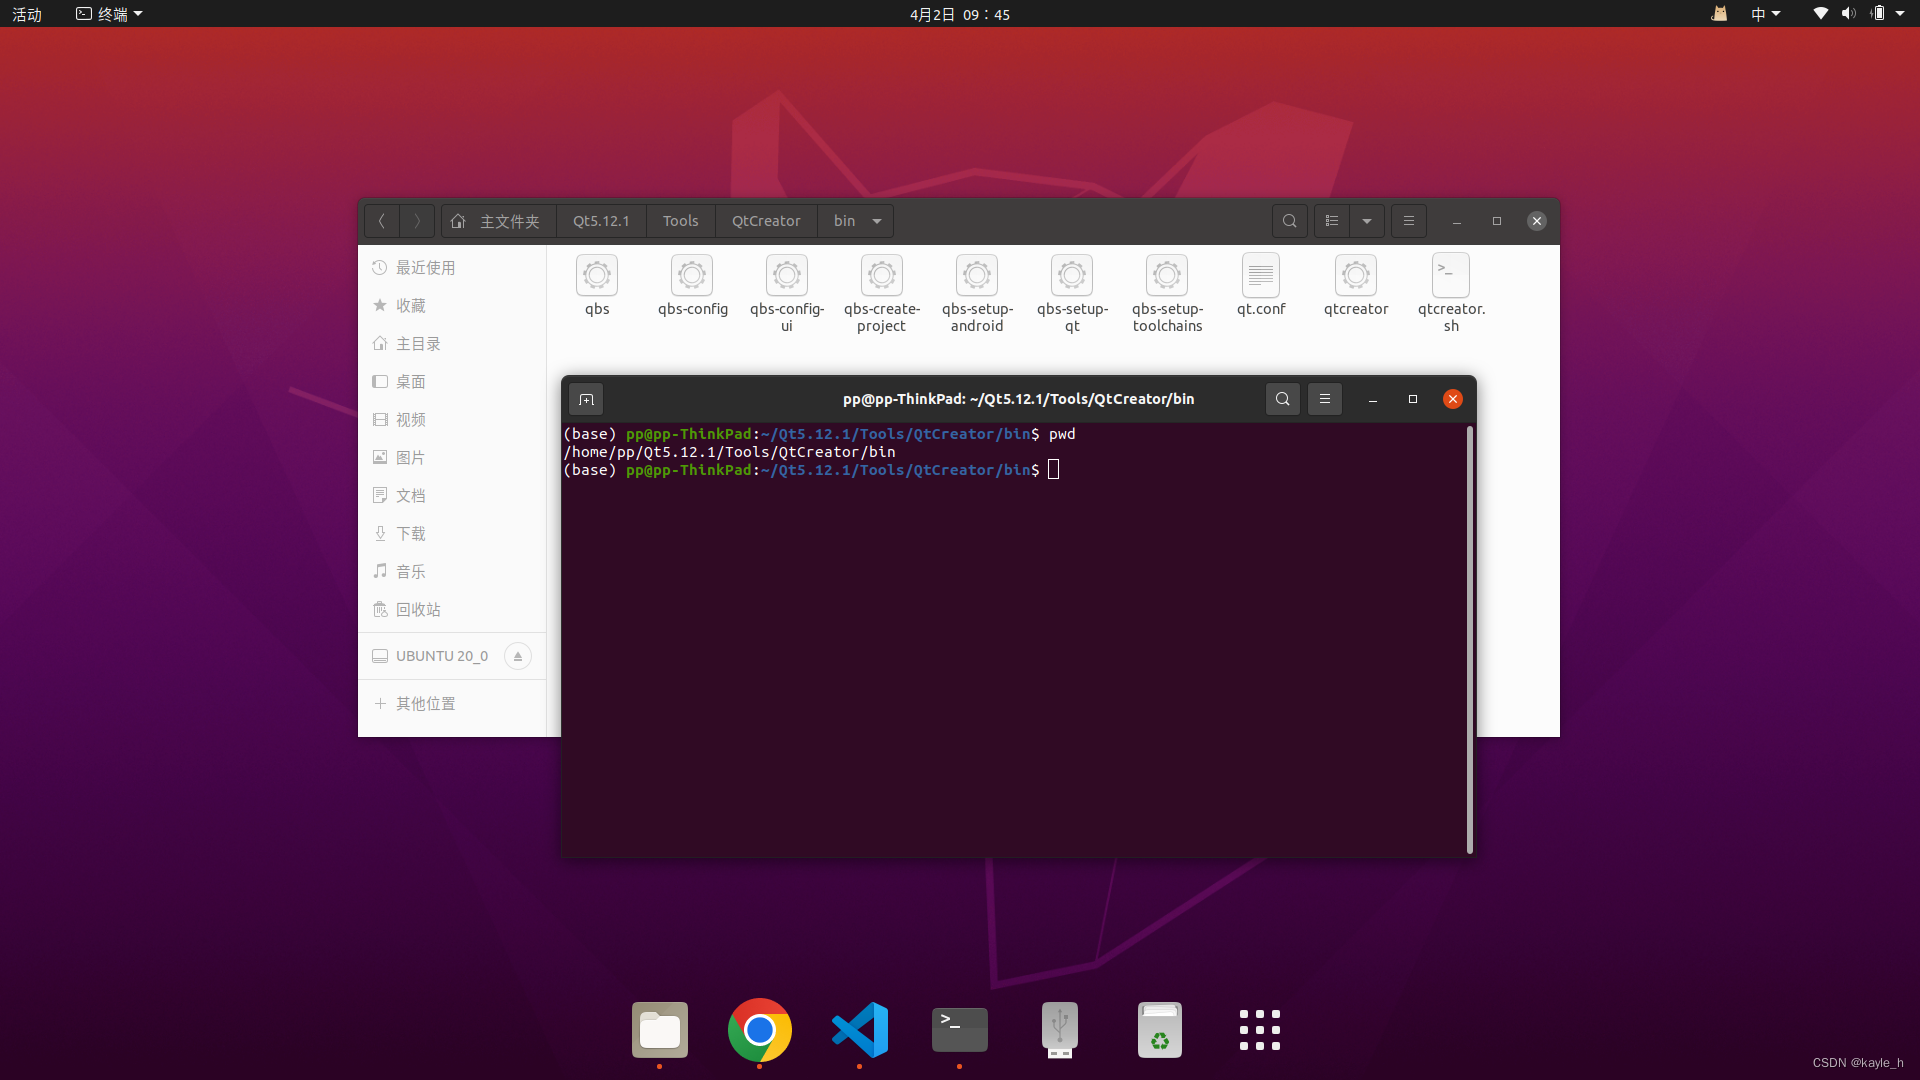Switch to the Tools folder in path bar
1920x1080 pixels.
[x=680, y=220]
